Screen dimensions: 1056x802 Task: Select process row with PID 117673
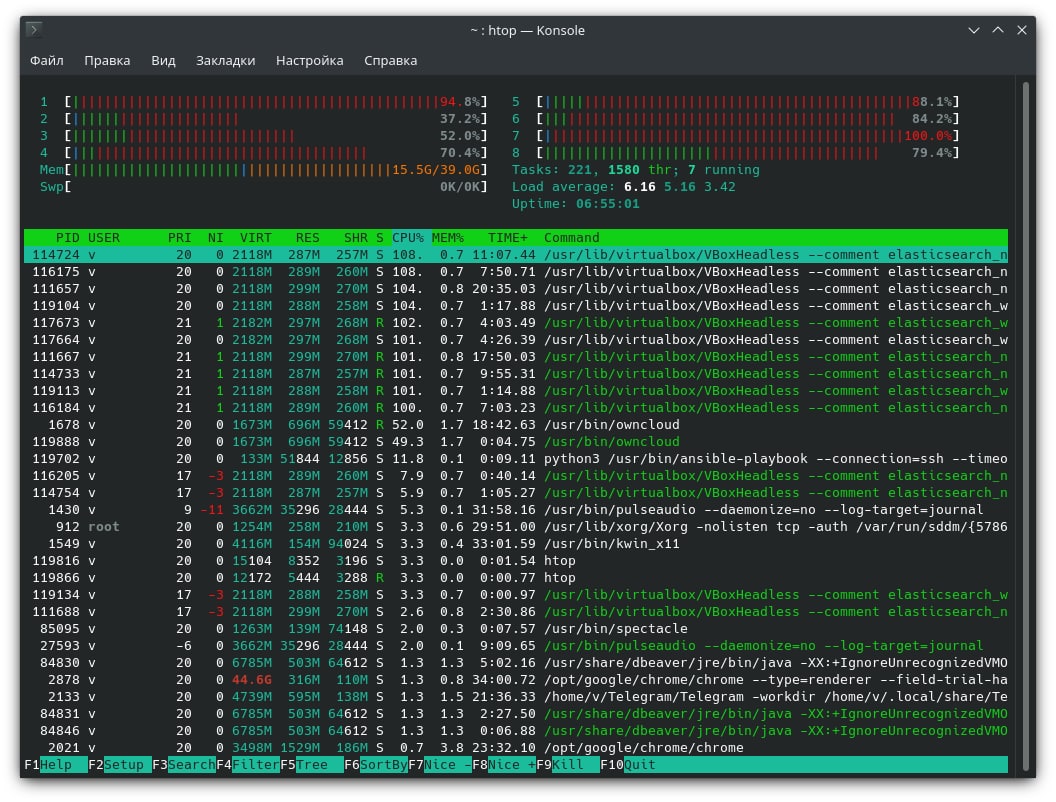point(516,323)
